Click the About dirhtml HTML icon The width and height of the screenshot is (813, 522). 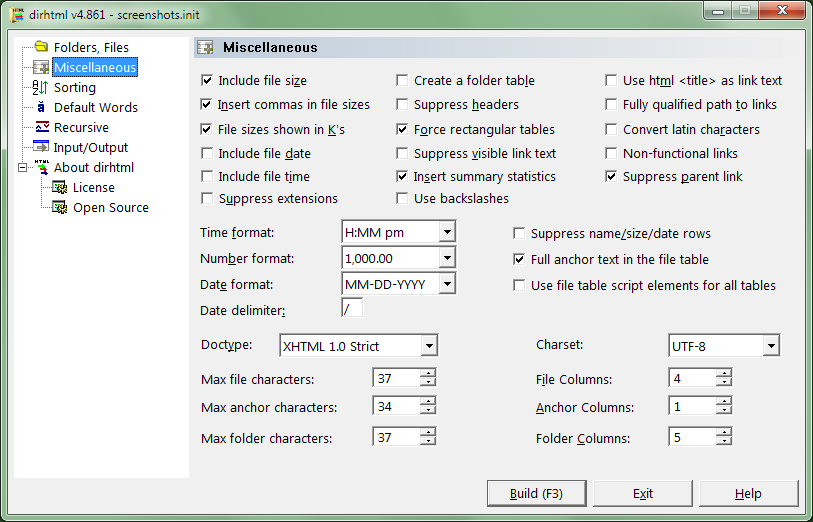pyautogui.click(x=42, y=167)
